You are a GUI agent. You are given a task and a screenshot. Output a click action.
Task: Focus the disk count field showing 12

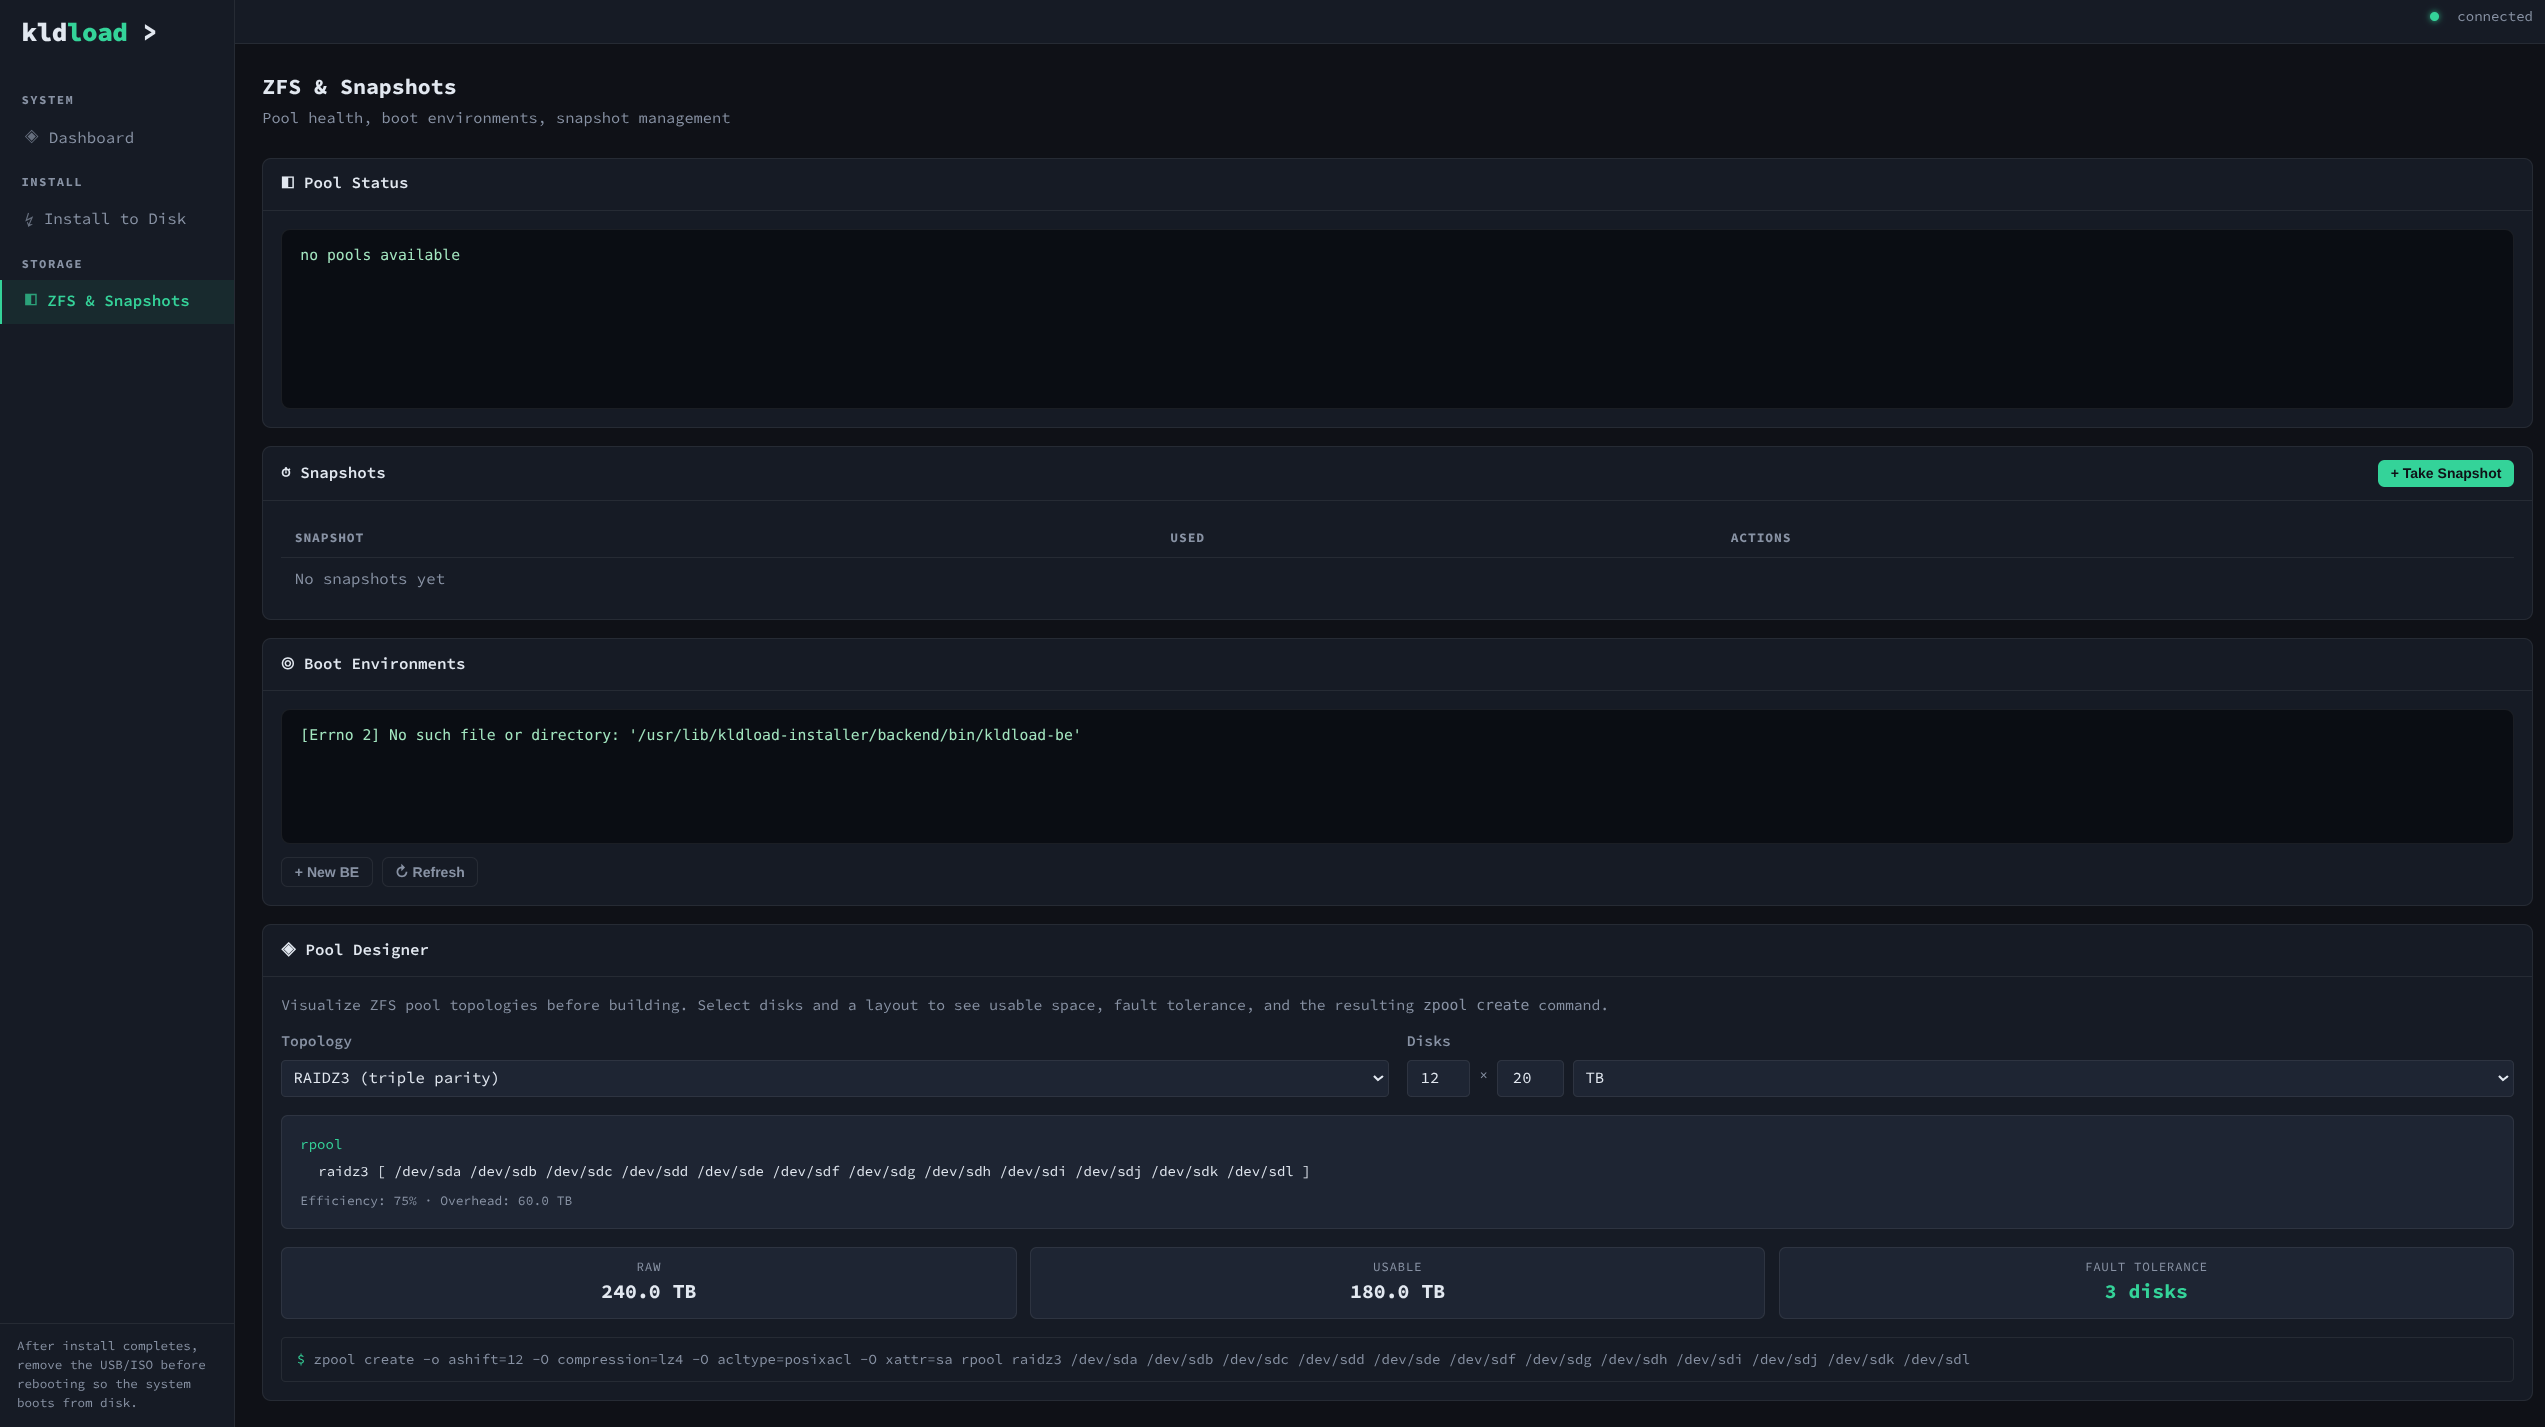tap(1437, 1078)
